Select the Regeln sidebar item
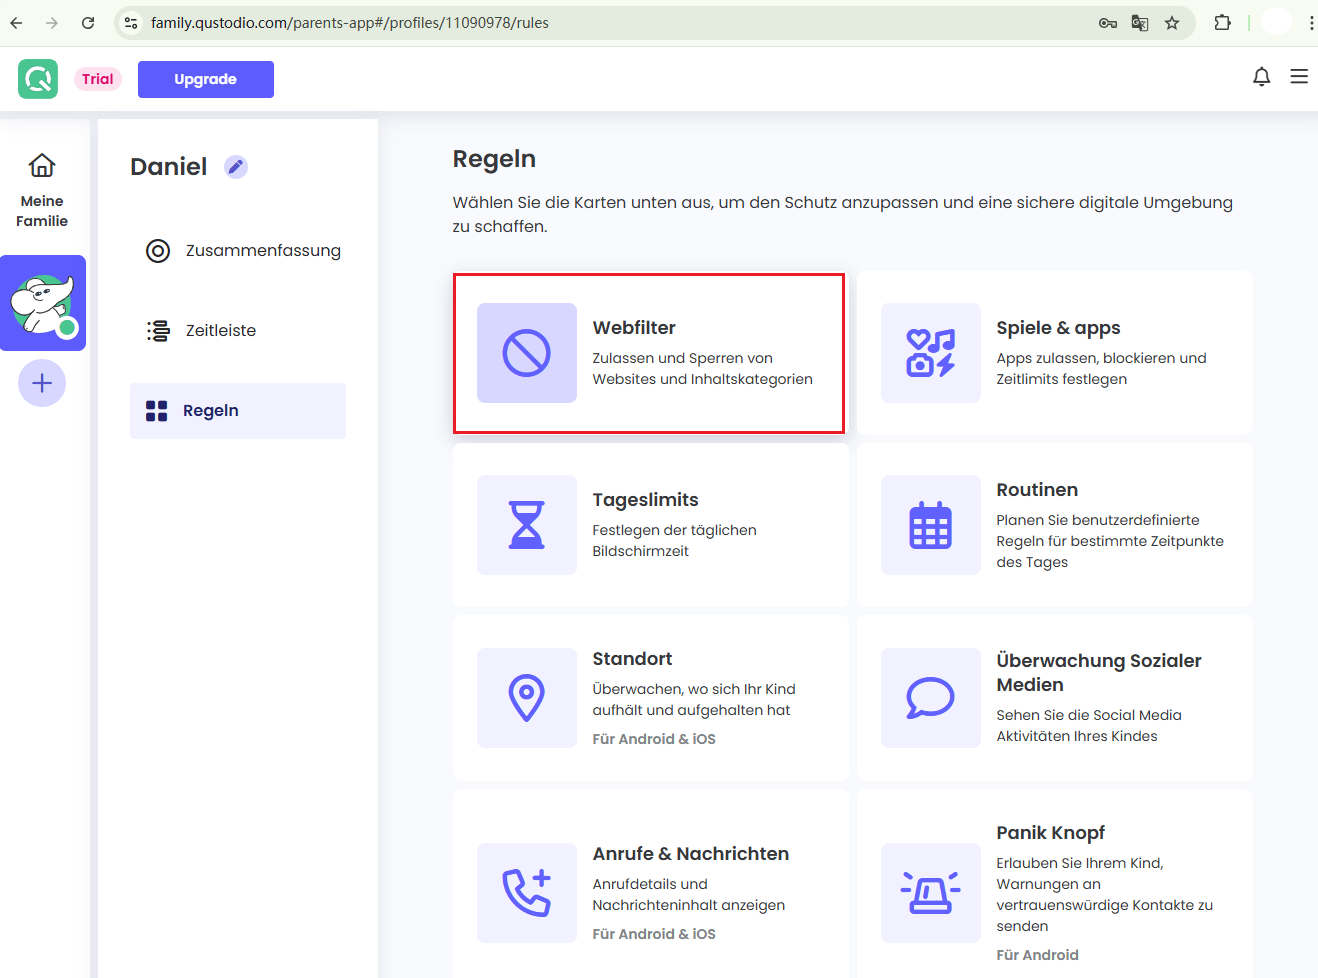1318x978 pixels. tap(238, 411)
